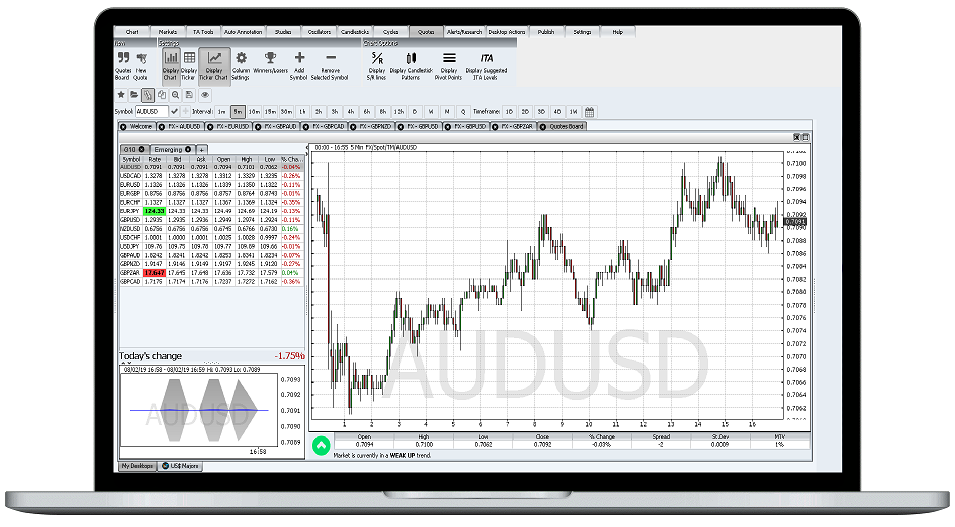The height and width of the screenshot is (527, 955).
Task: Set timeframe to 1W
Action: (573, 111)
